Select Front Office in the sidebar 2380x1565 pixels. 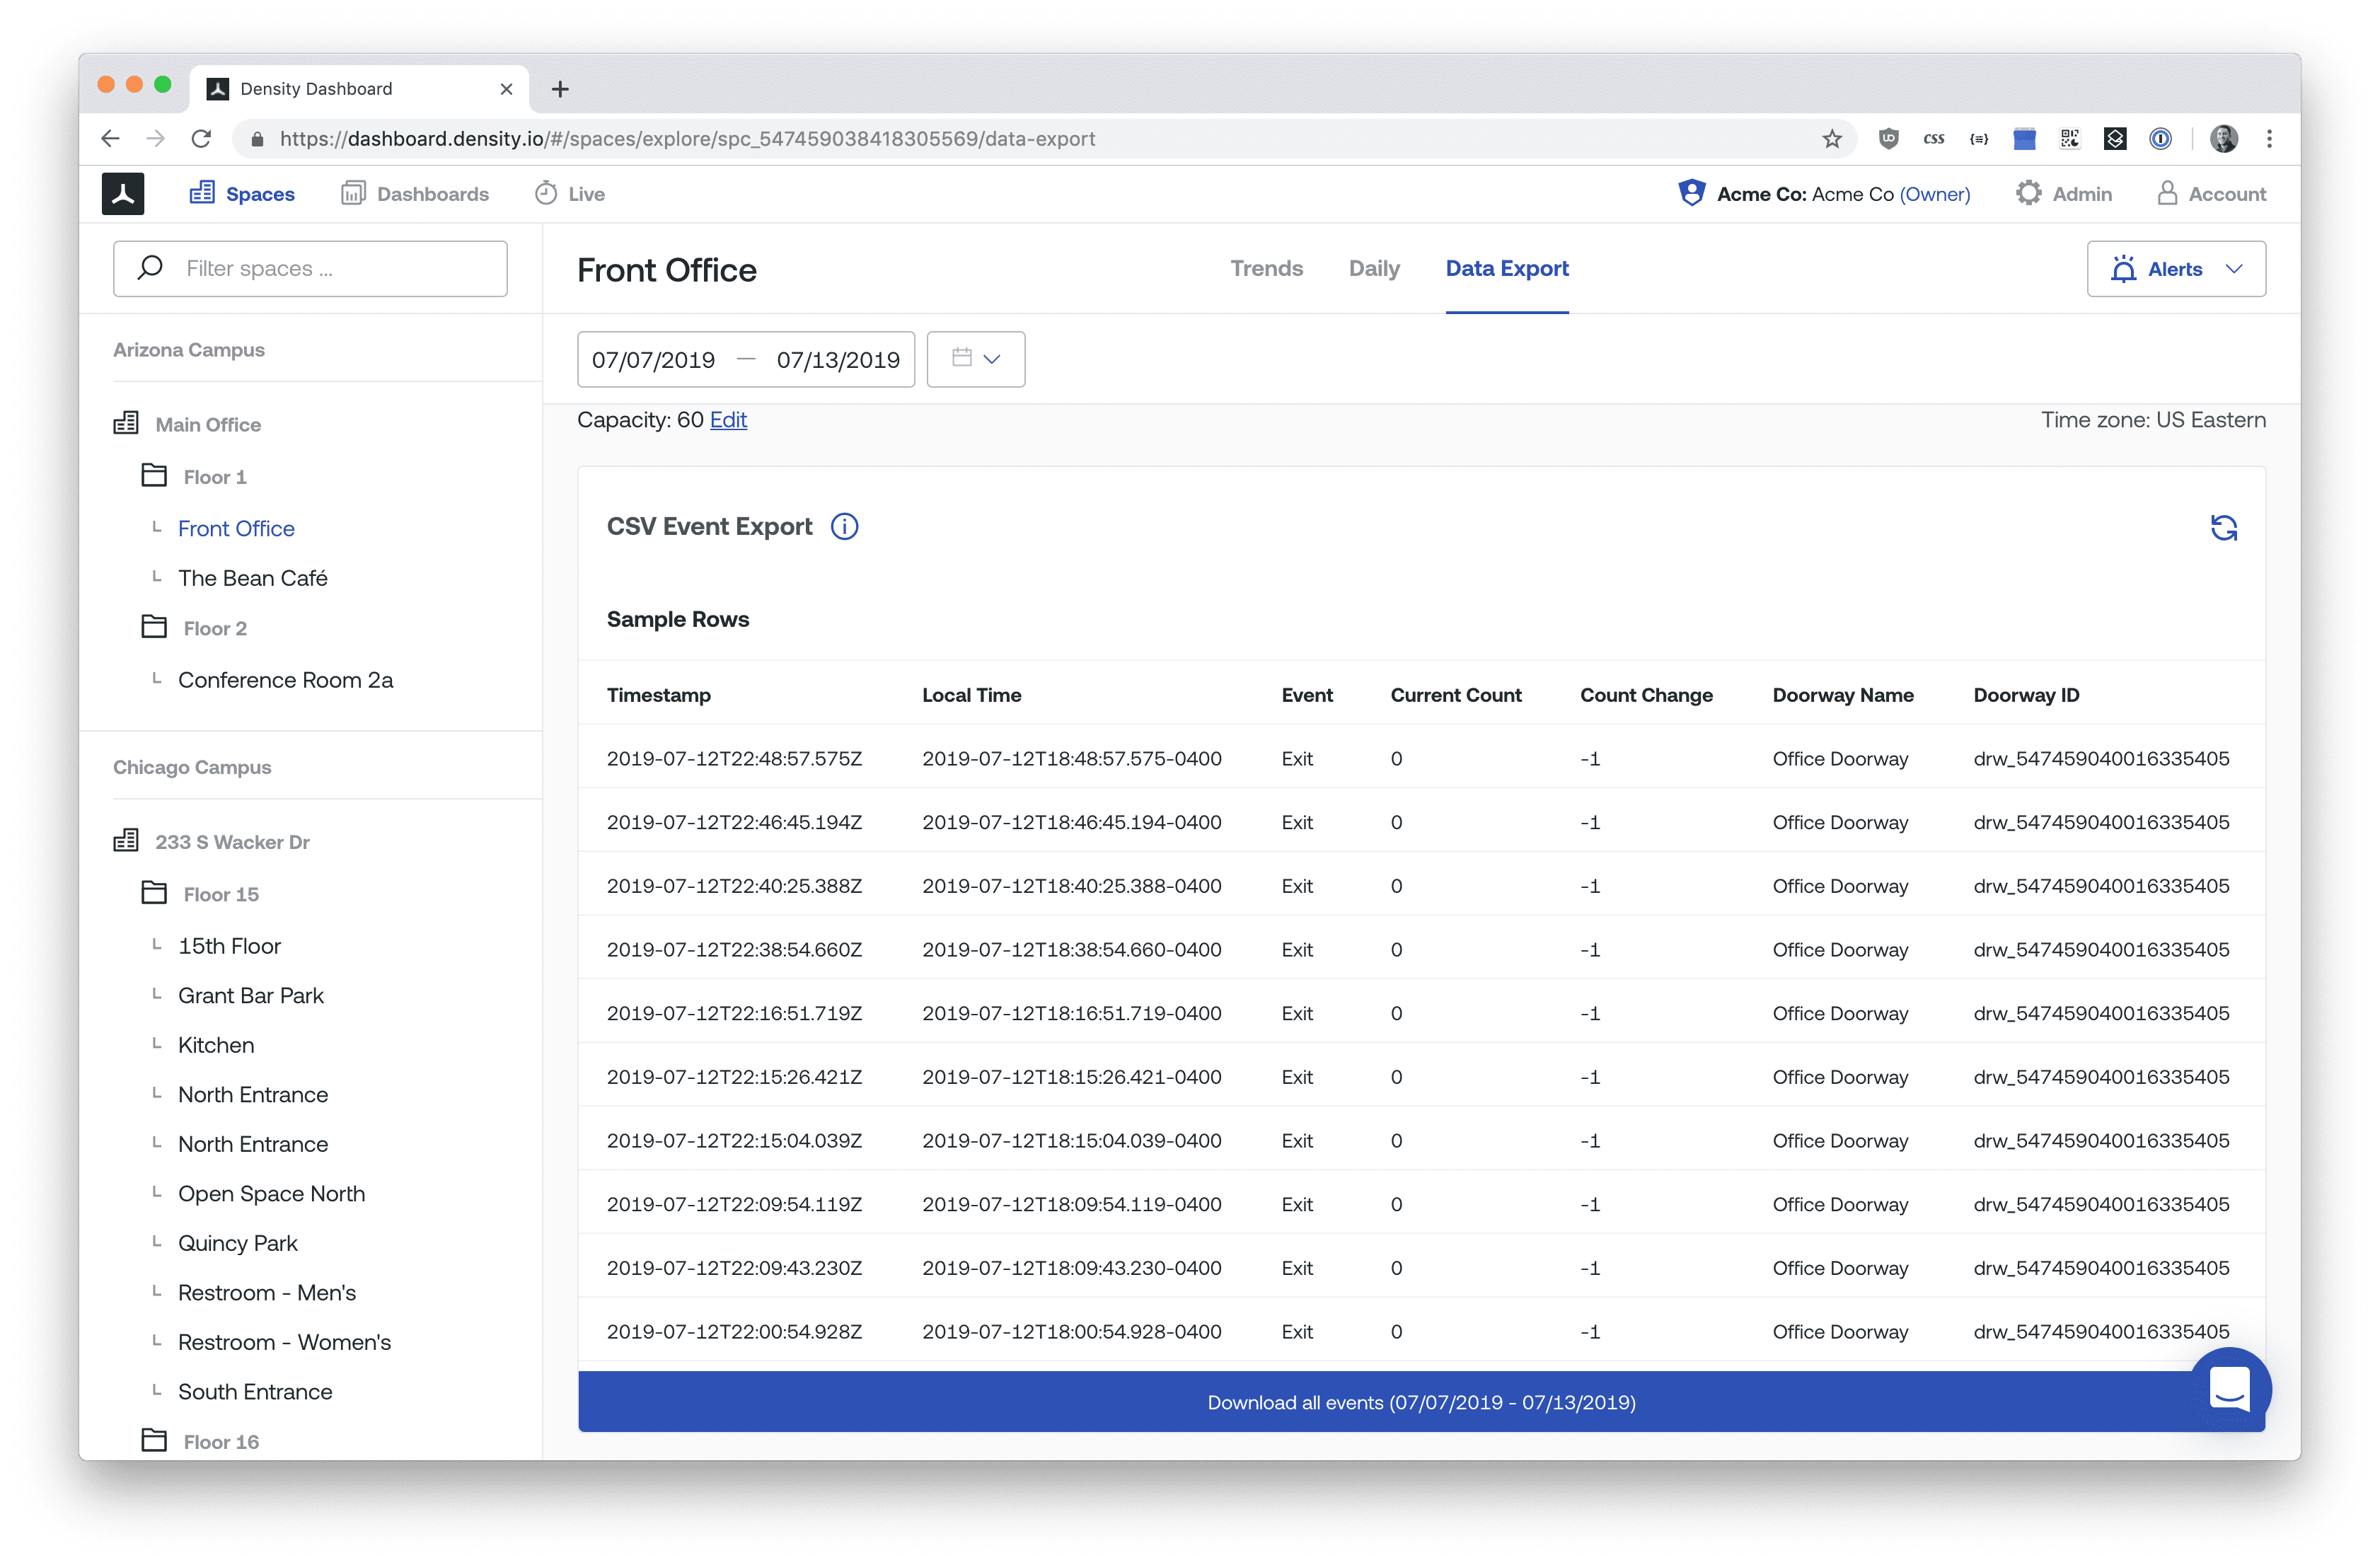pos(236,529)
